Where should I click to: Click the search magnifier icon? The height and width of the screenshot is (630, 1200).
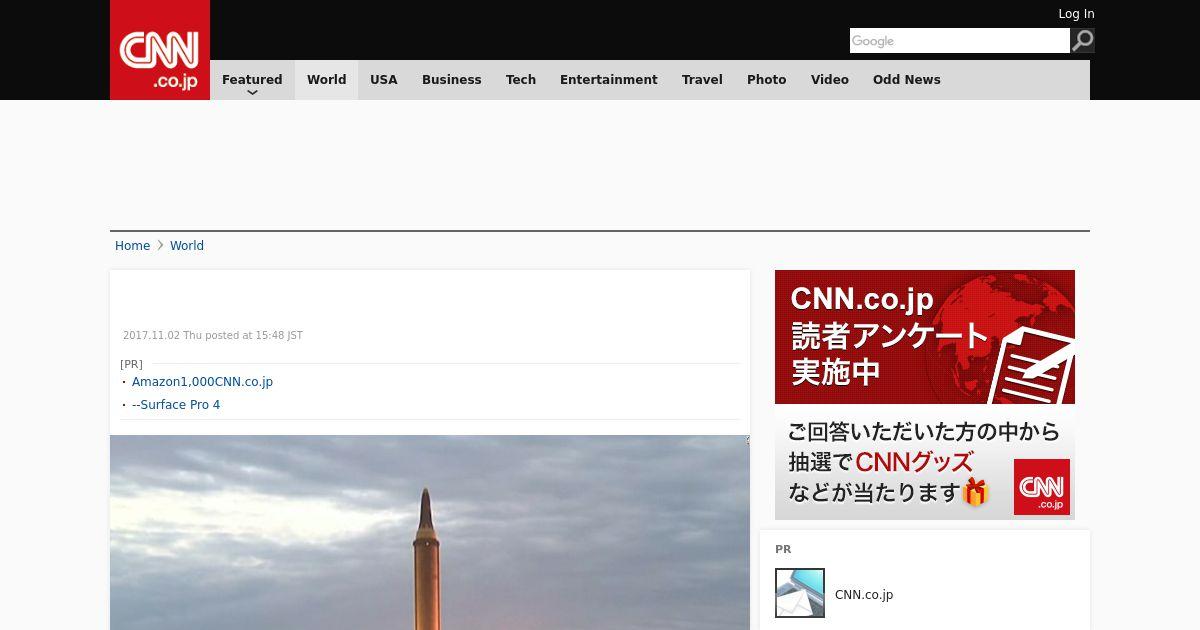pyautogui.click(x=1082, y=40)
